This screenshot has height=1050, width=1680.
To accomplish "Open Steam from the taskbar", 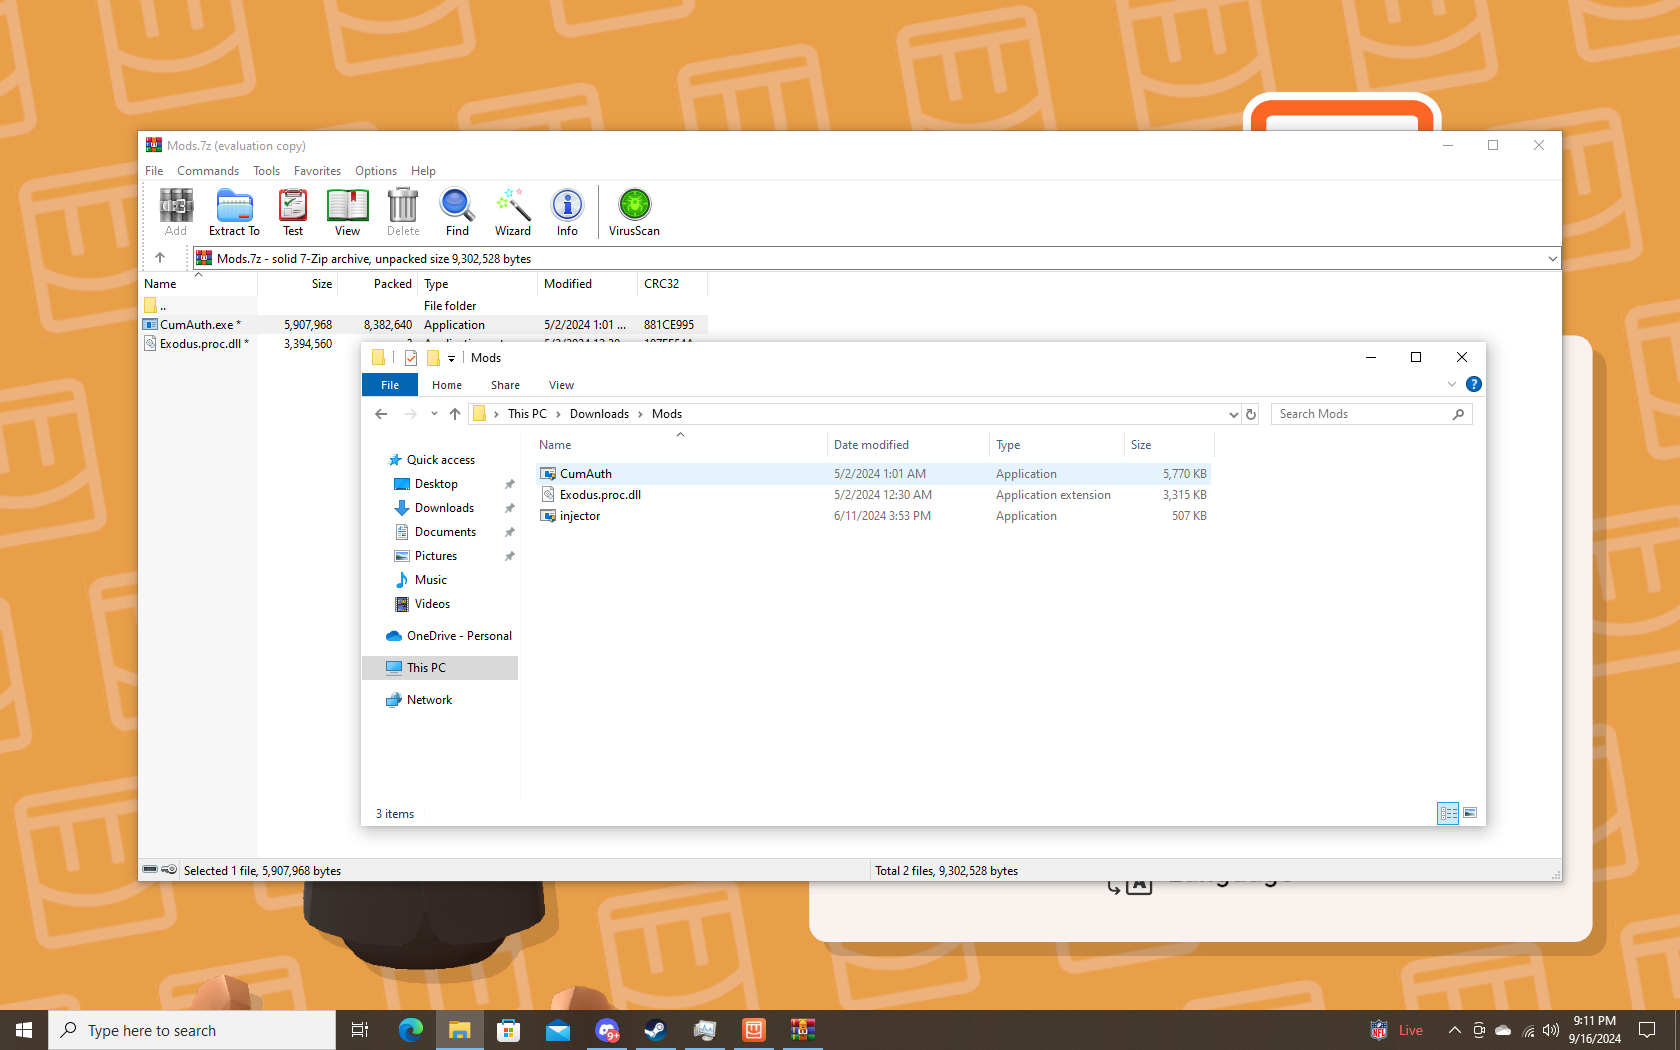I will pyautogui.click(x=656, y=1030).
